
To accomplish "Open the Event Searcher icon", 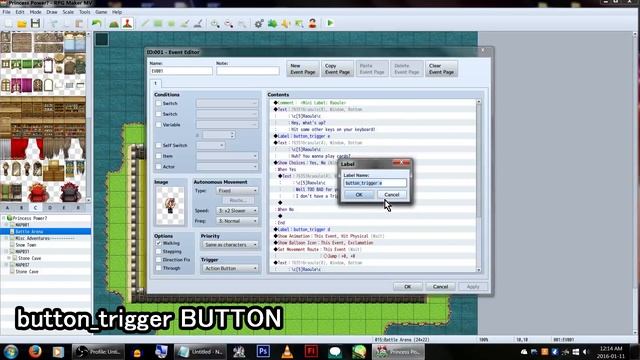I will (x=299, y=23).
